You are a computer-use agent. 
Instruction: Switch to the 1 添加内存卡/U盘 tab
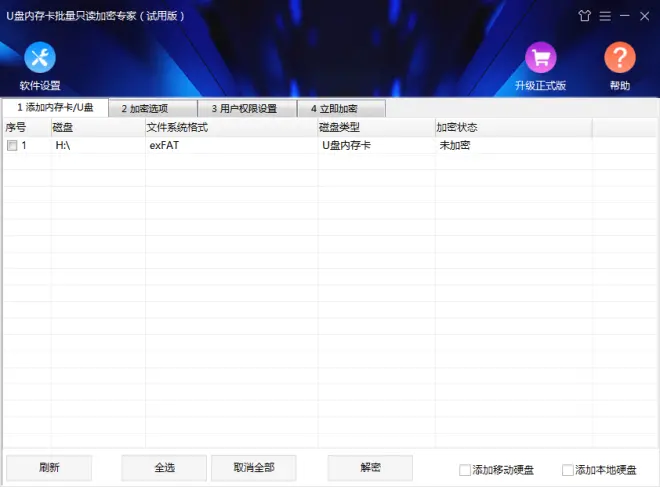[x=55, y=107]
